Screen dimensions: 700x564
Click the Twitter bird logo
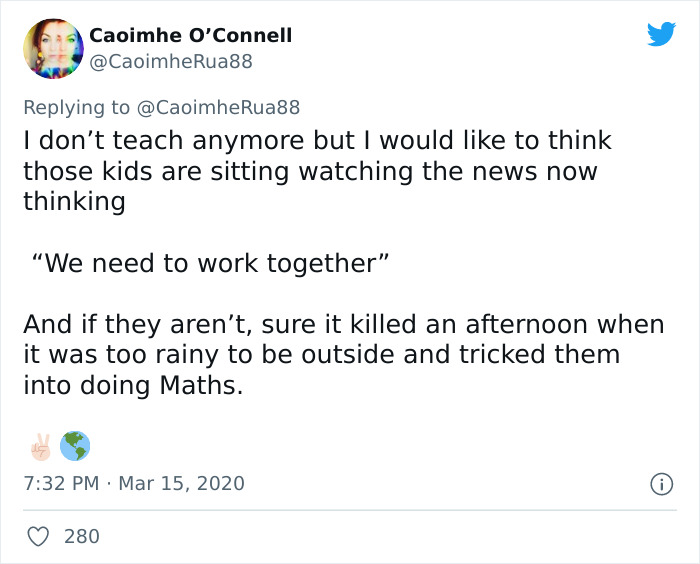tap(661, 35)
